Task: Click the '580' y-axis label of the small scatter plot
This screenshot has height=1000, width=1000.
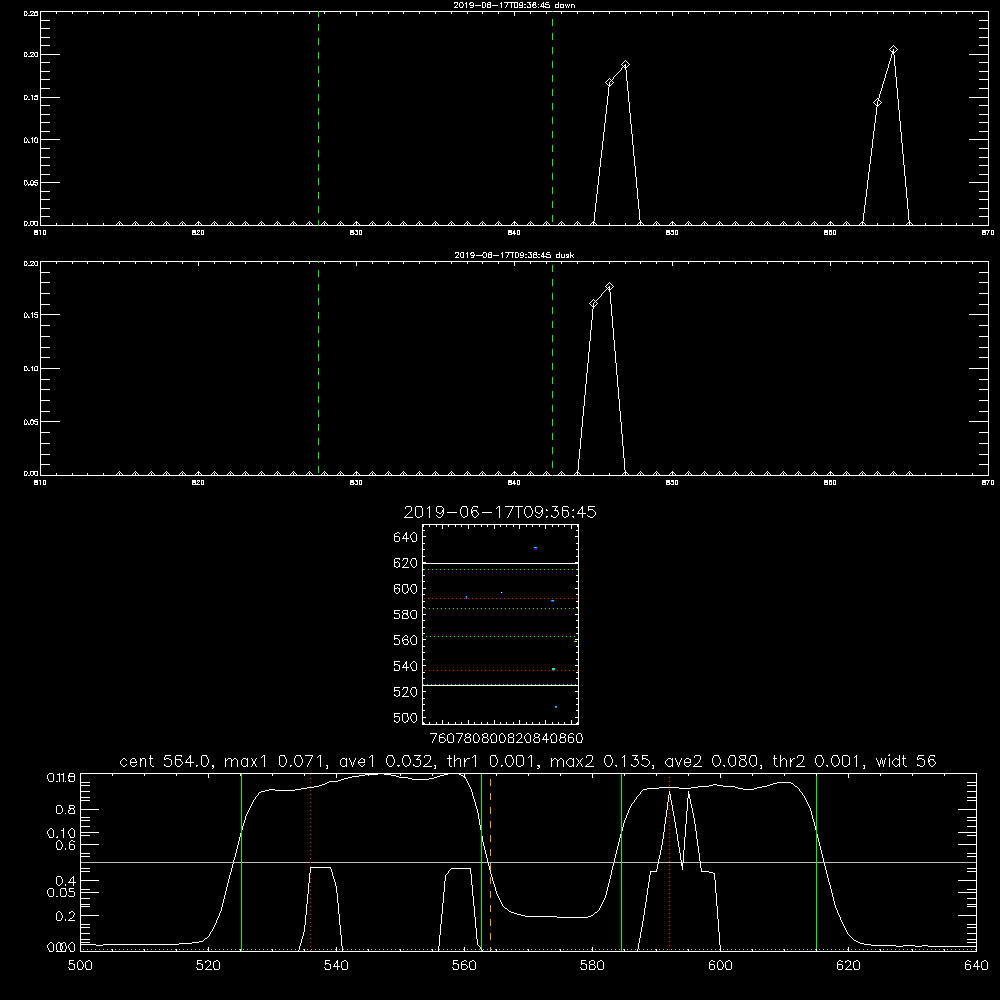Action: (406, 615)
